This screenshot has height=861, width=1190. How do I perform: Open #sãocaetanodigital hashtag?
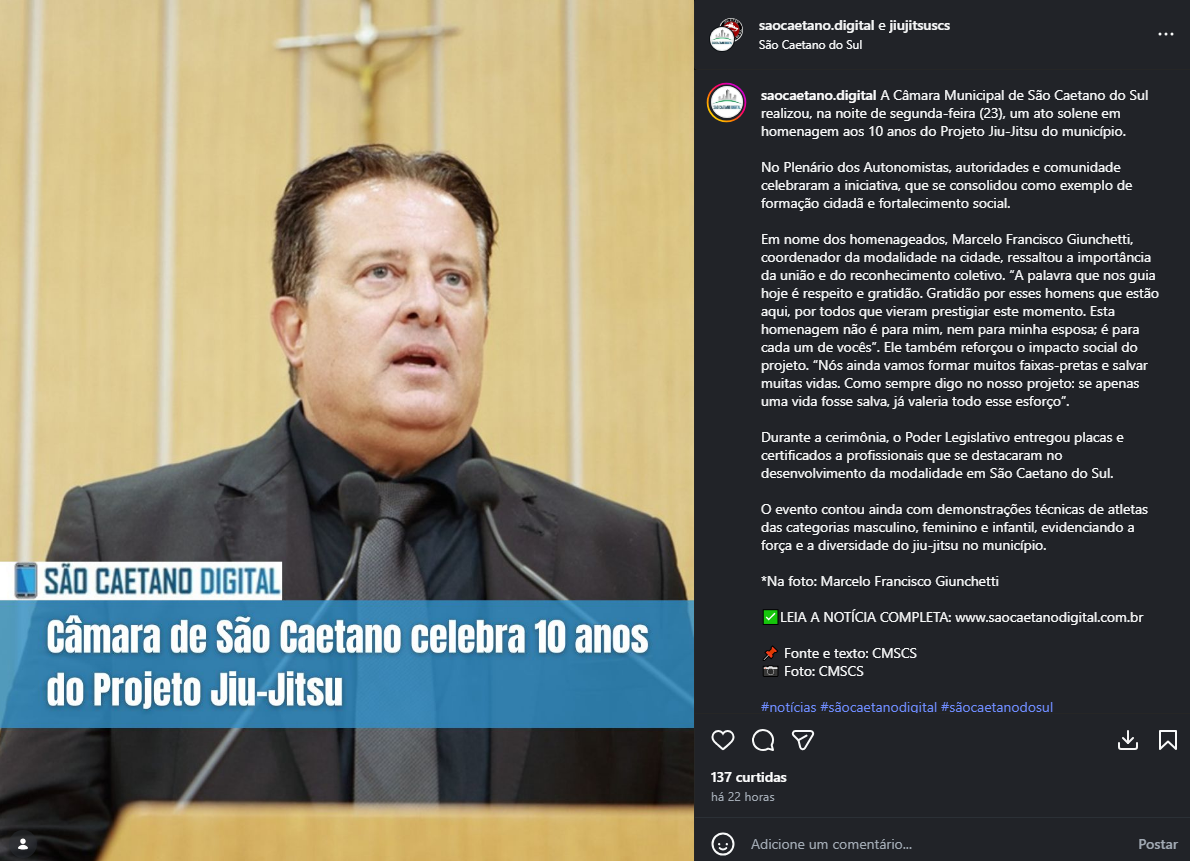click(x=878, y=707)
